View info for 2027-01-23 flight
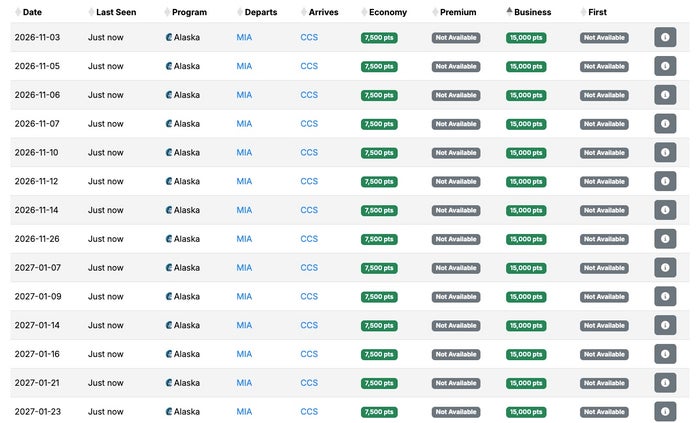 click(x=665, y=411)
